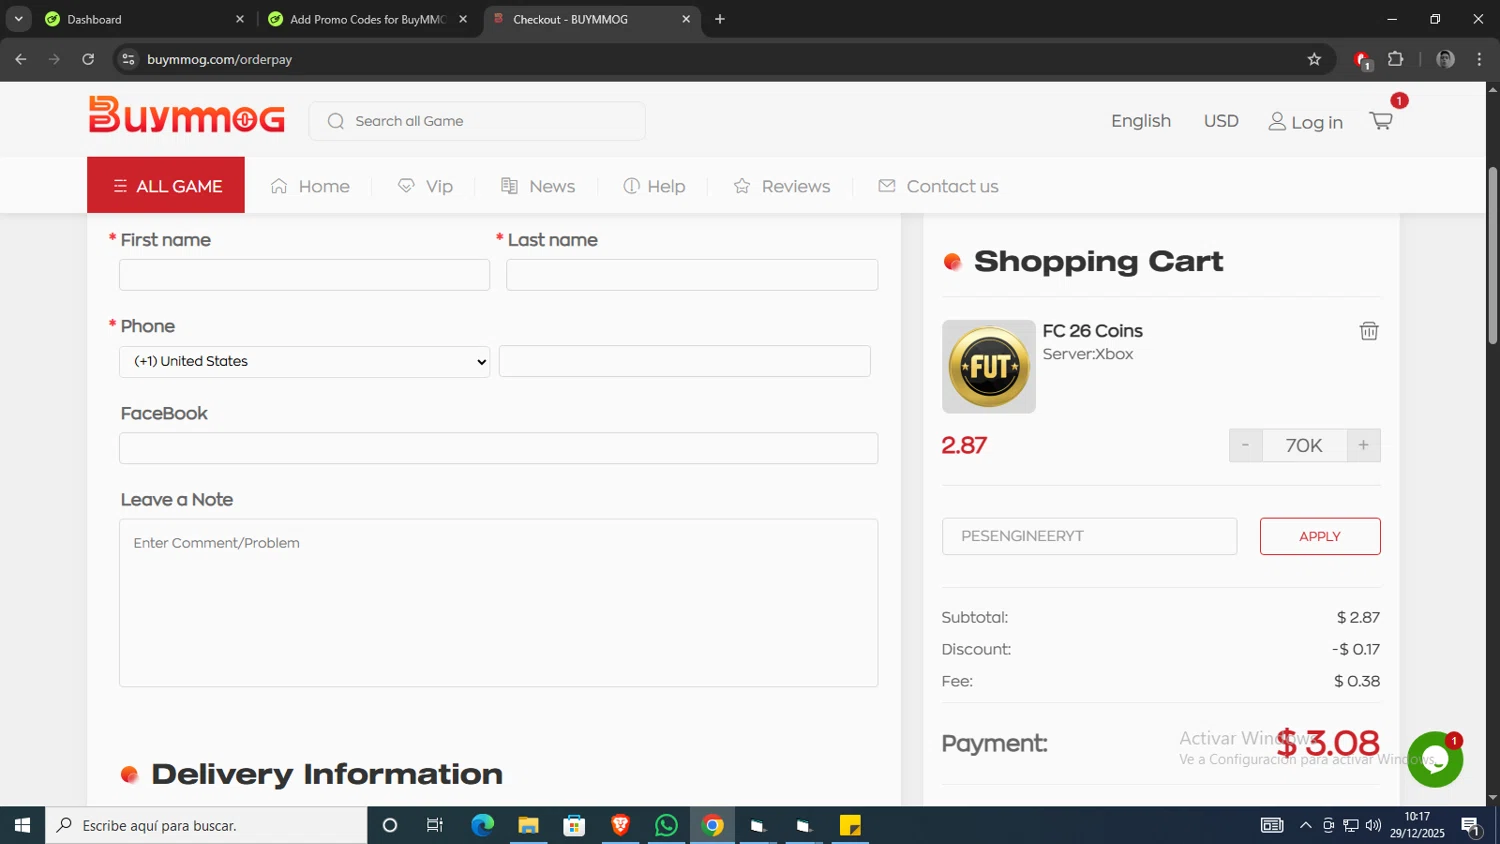Screen dimensions: 1500x844
Task: Open the Vip page
Action: coord(425,186)
